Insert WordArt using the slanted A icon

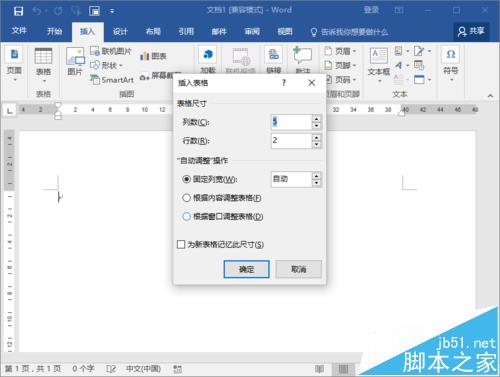coord(398,65)
